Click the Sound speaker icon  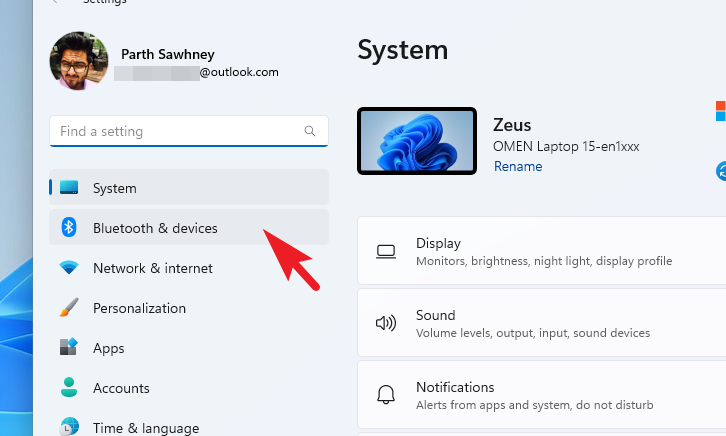[x=386, y=323]
